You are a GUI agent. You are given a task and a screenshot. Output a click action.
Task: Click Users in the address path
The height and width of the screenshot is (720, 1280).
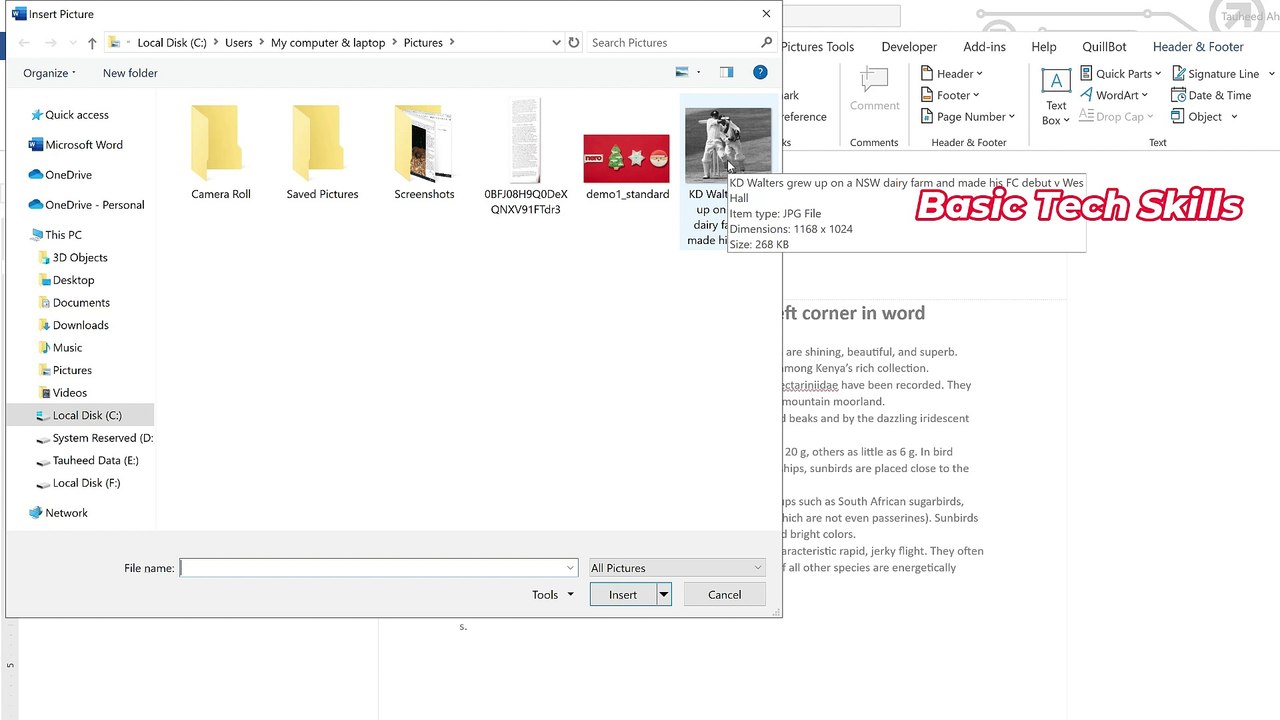click(238, 43)
